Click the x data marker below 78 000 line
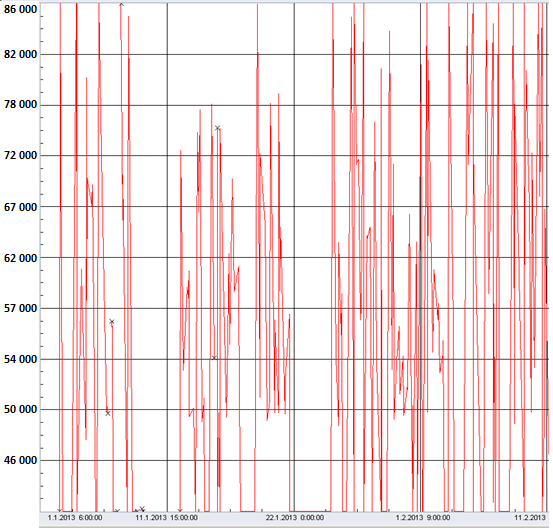The image size is (553, 530). coord(218,128)
